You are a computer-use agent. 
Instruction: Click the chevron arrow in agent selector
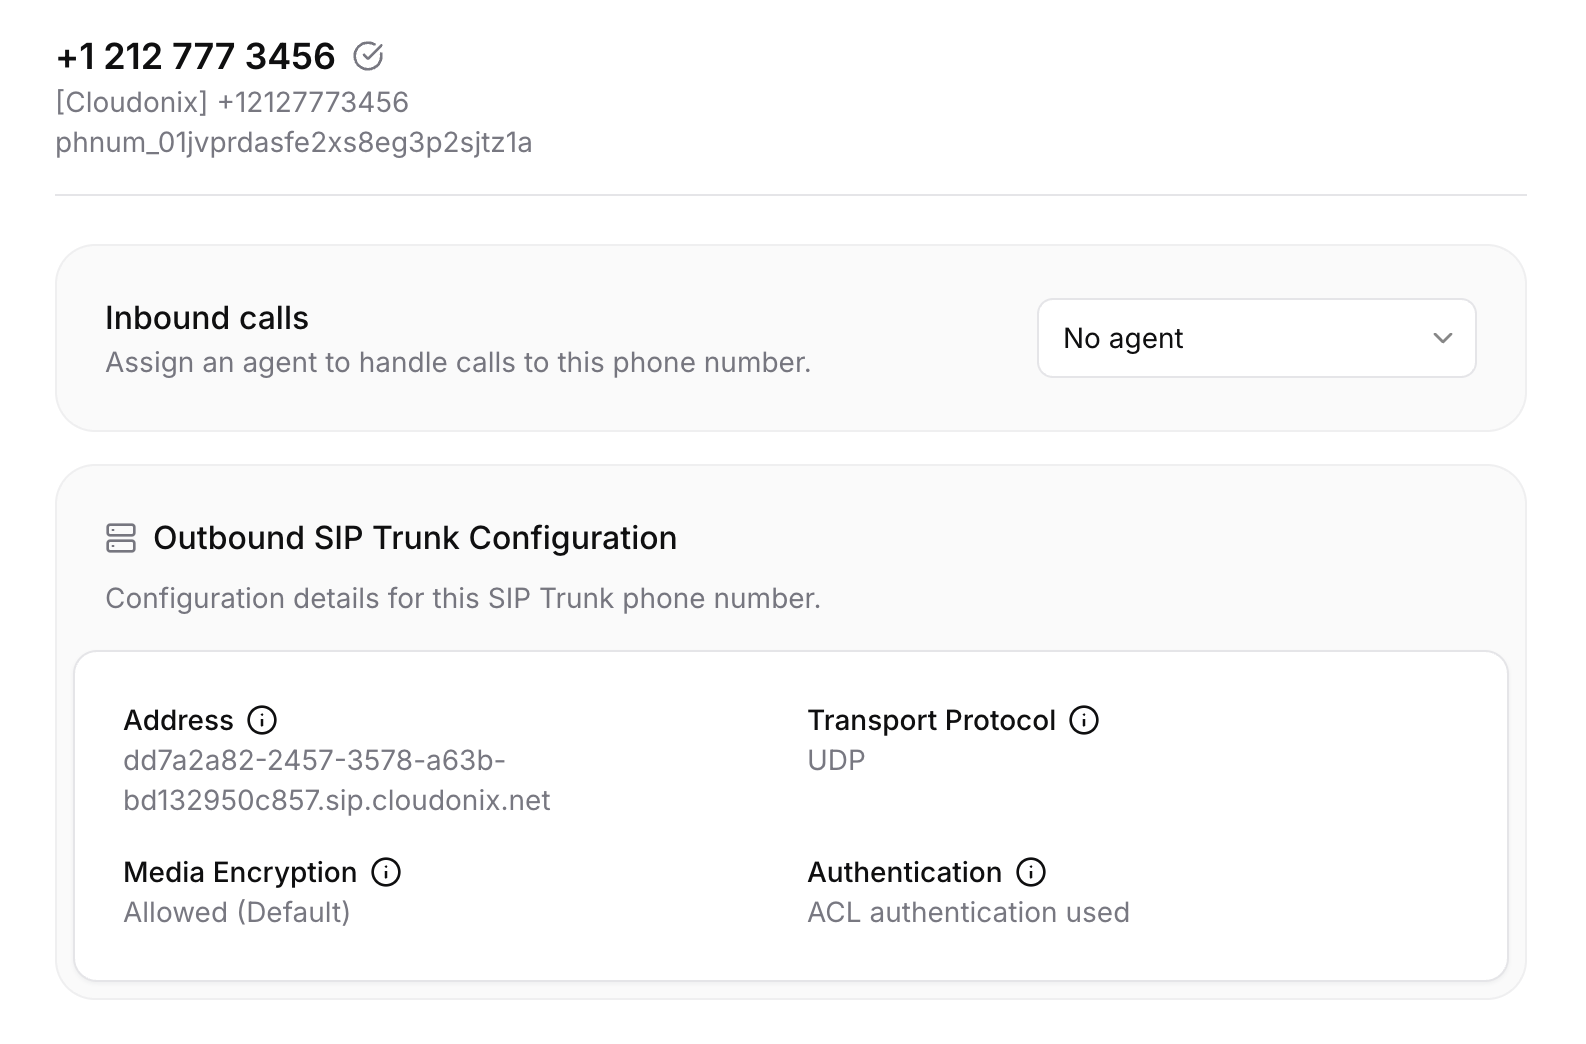(1442, 338)
